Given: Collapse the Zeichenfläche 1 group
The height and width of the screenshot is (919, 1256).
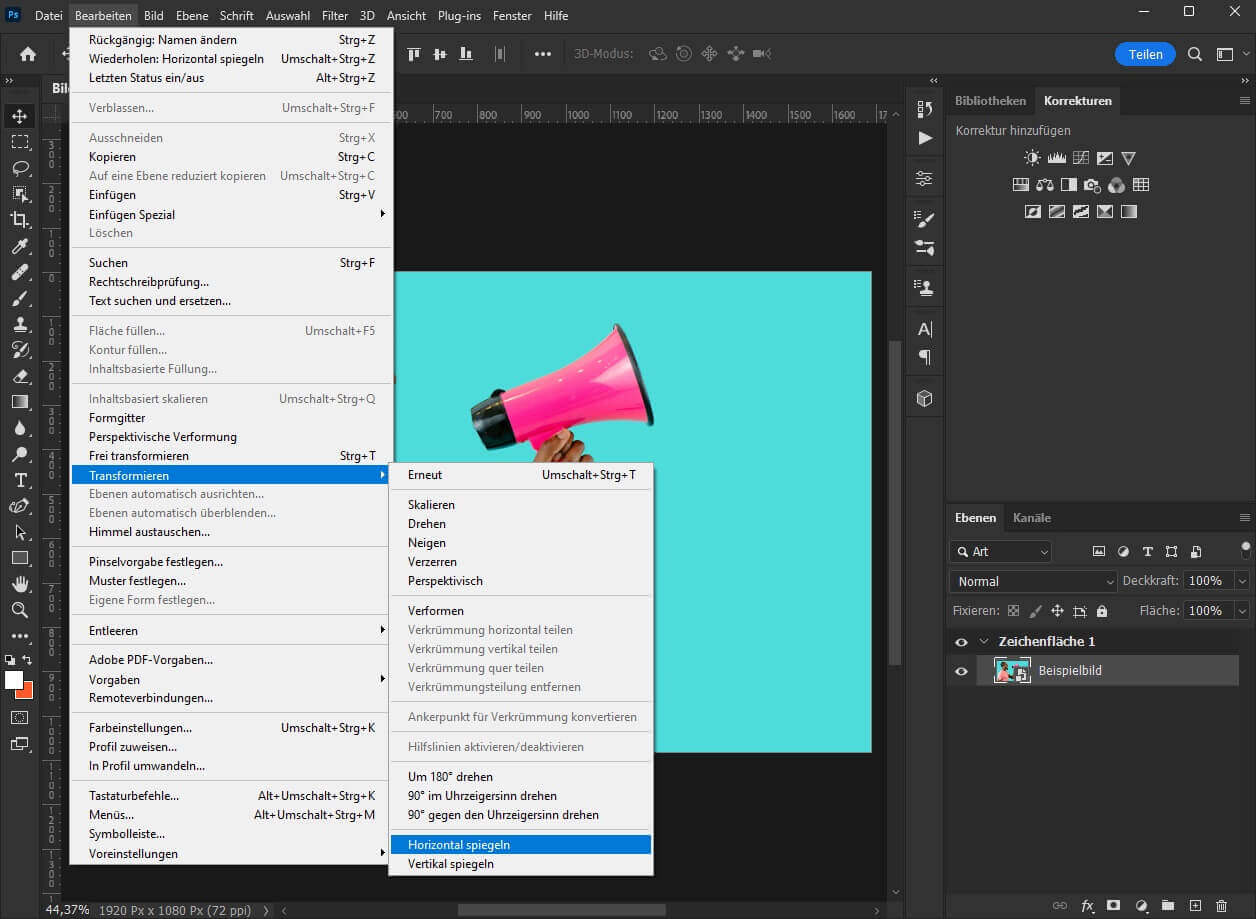Looking at the screenshot, I should click(x=984, y=641).
